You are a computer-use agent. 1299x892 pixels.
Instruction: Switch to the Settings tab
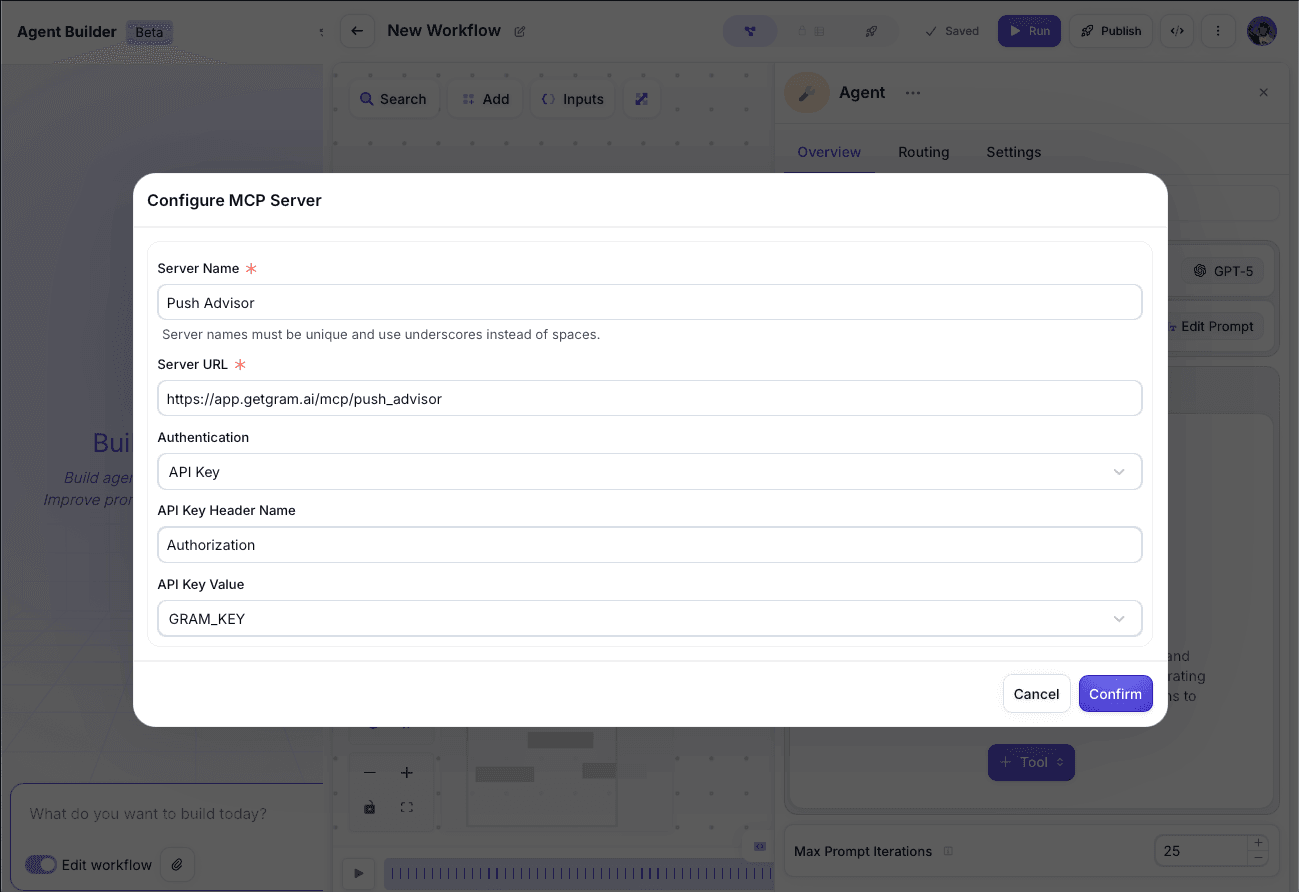click(1013, 152)
